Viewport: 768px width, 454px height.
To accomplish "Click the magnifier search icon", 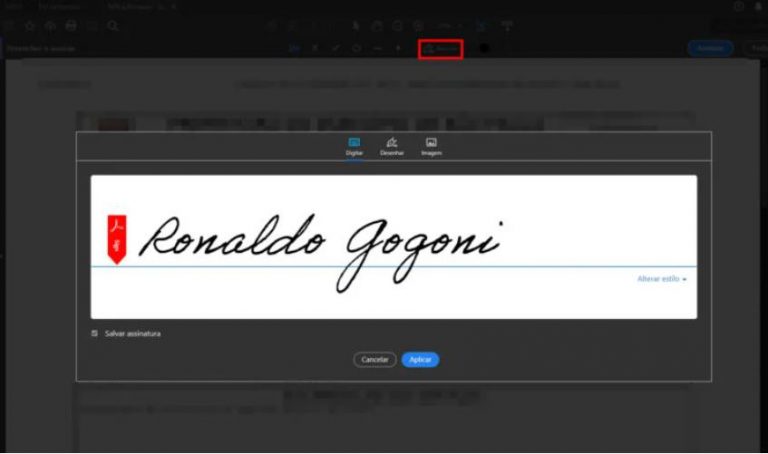I will click(113, 25).
